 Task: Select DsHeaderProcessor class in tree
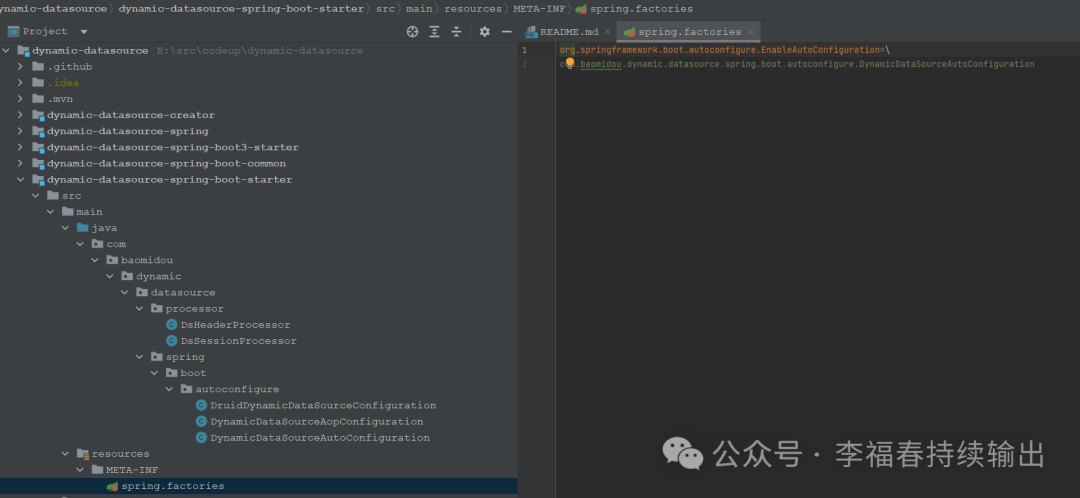point(235,324)
